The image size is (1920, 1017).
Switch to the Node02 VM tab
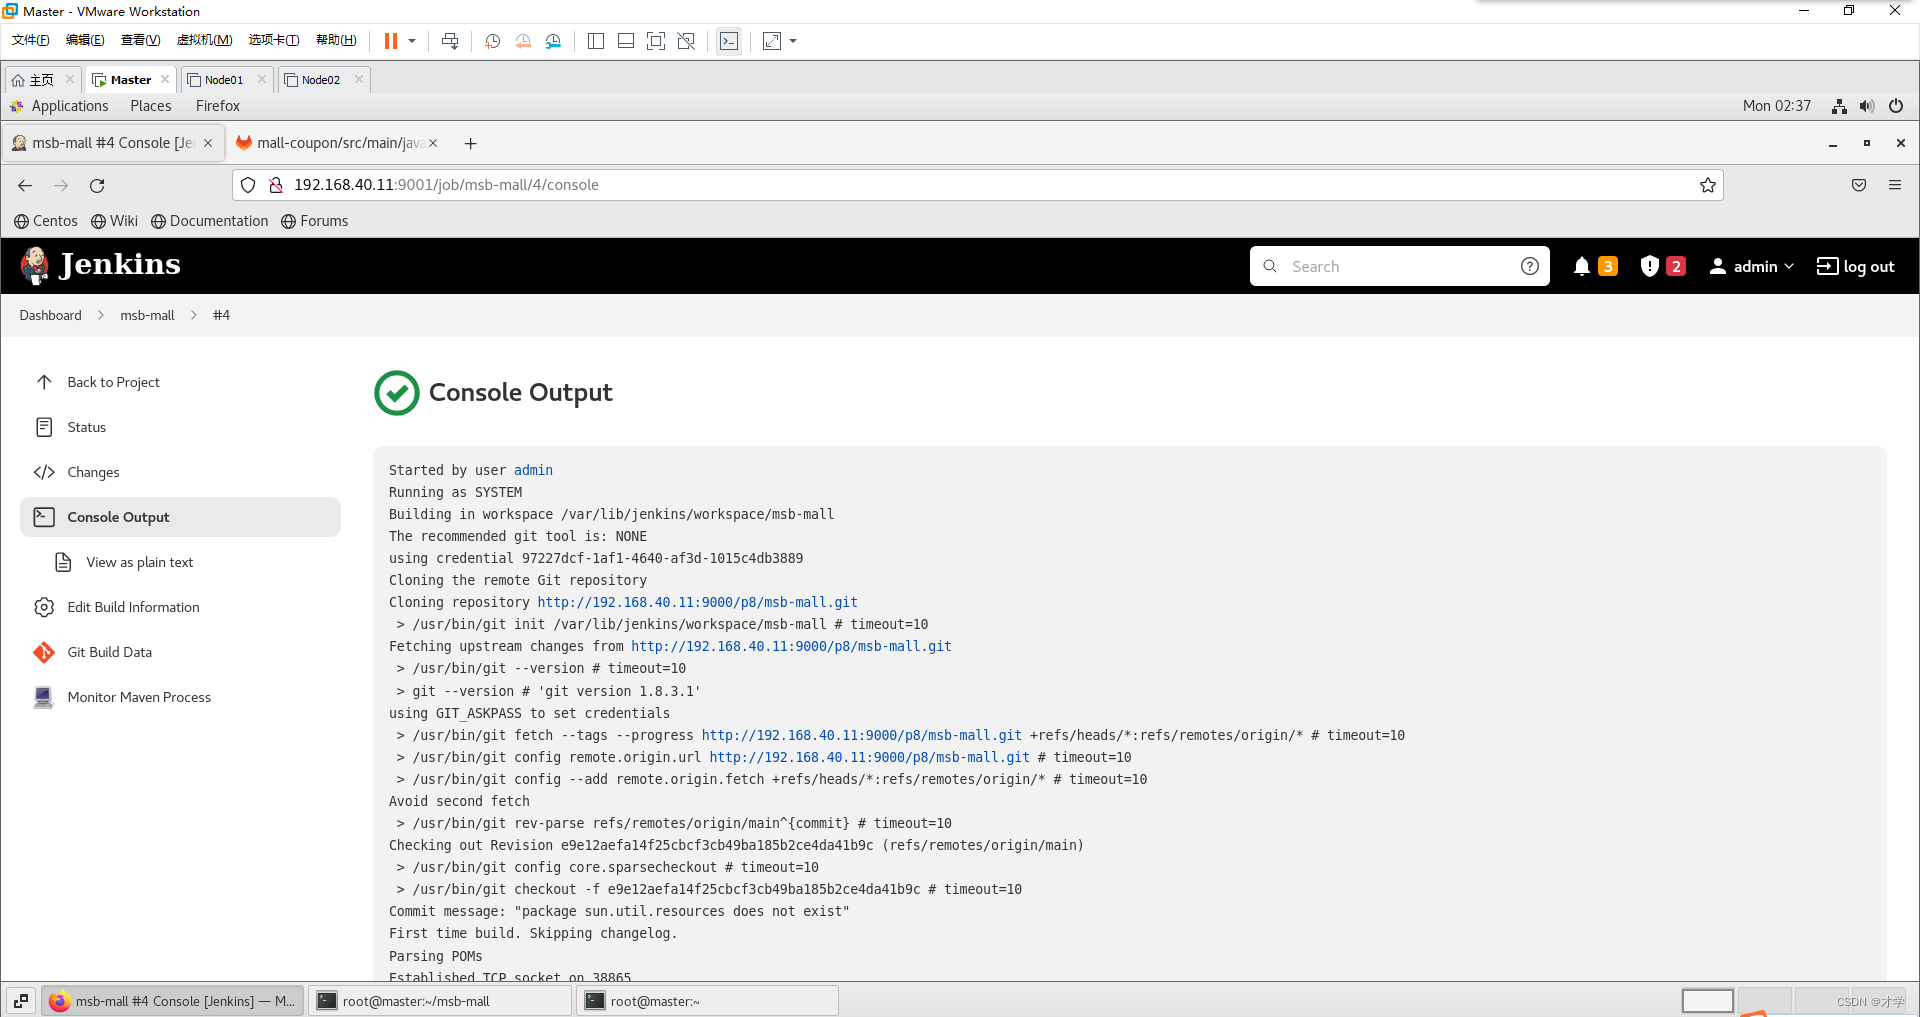321,80
